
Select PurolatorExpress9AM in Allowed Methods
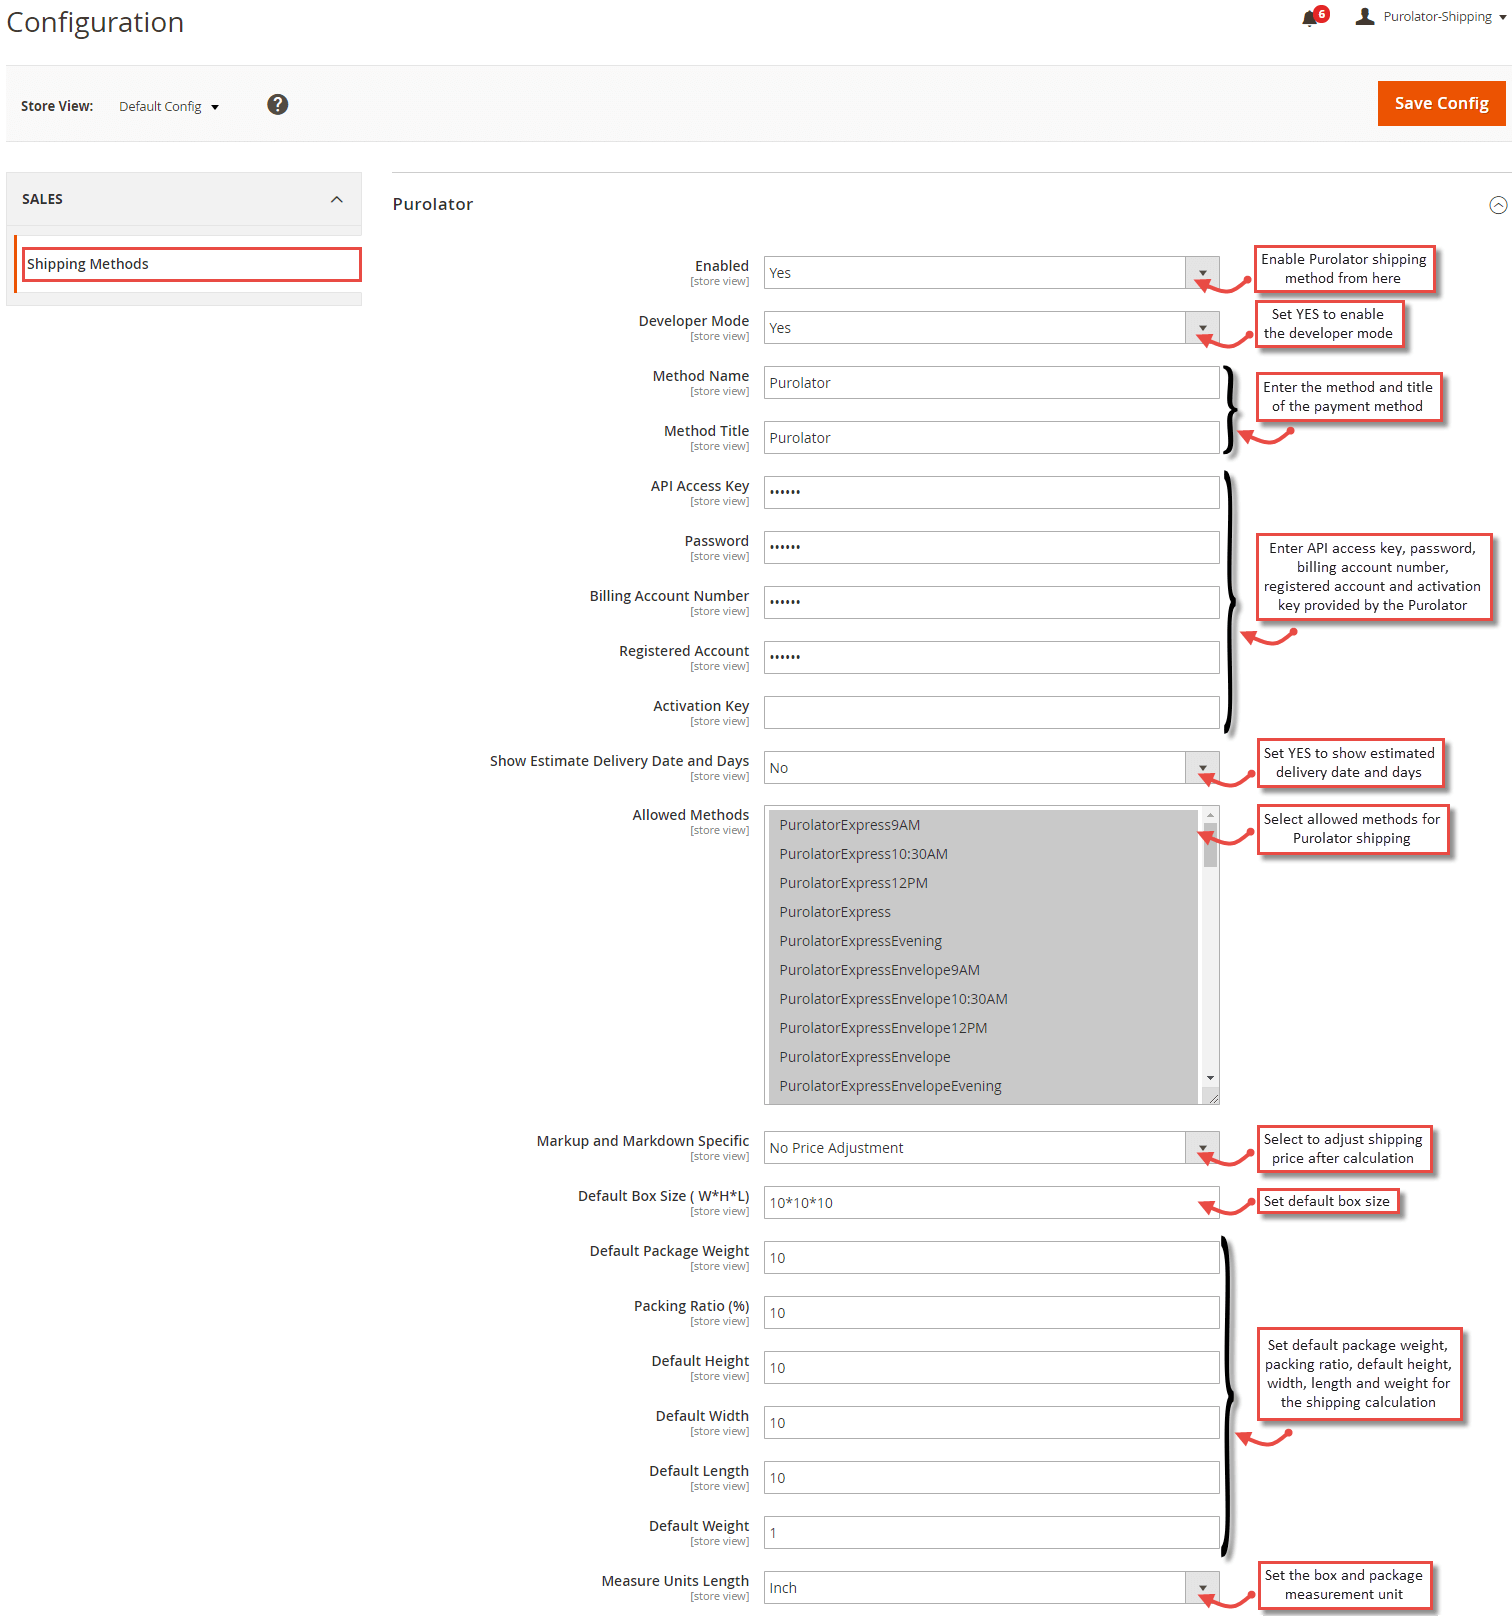pyautogui.click(x=983, y=825)
